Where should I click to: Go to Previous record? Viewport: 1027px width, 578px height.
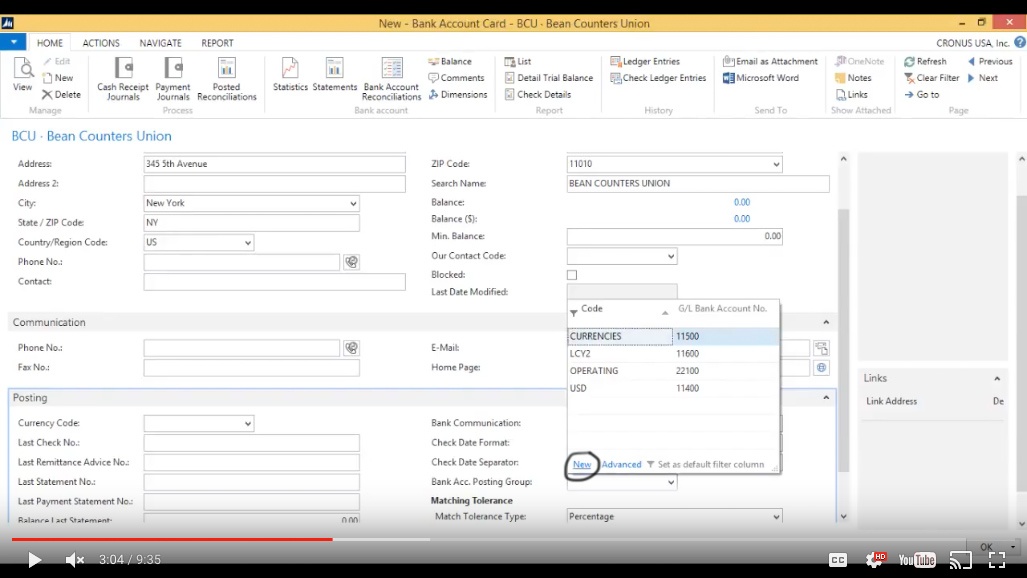990,61
